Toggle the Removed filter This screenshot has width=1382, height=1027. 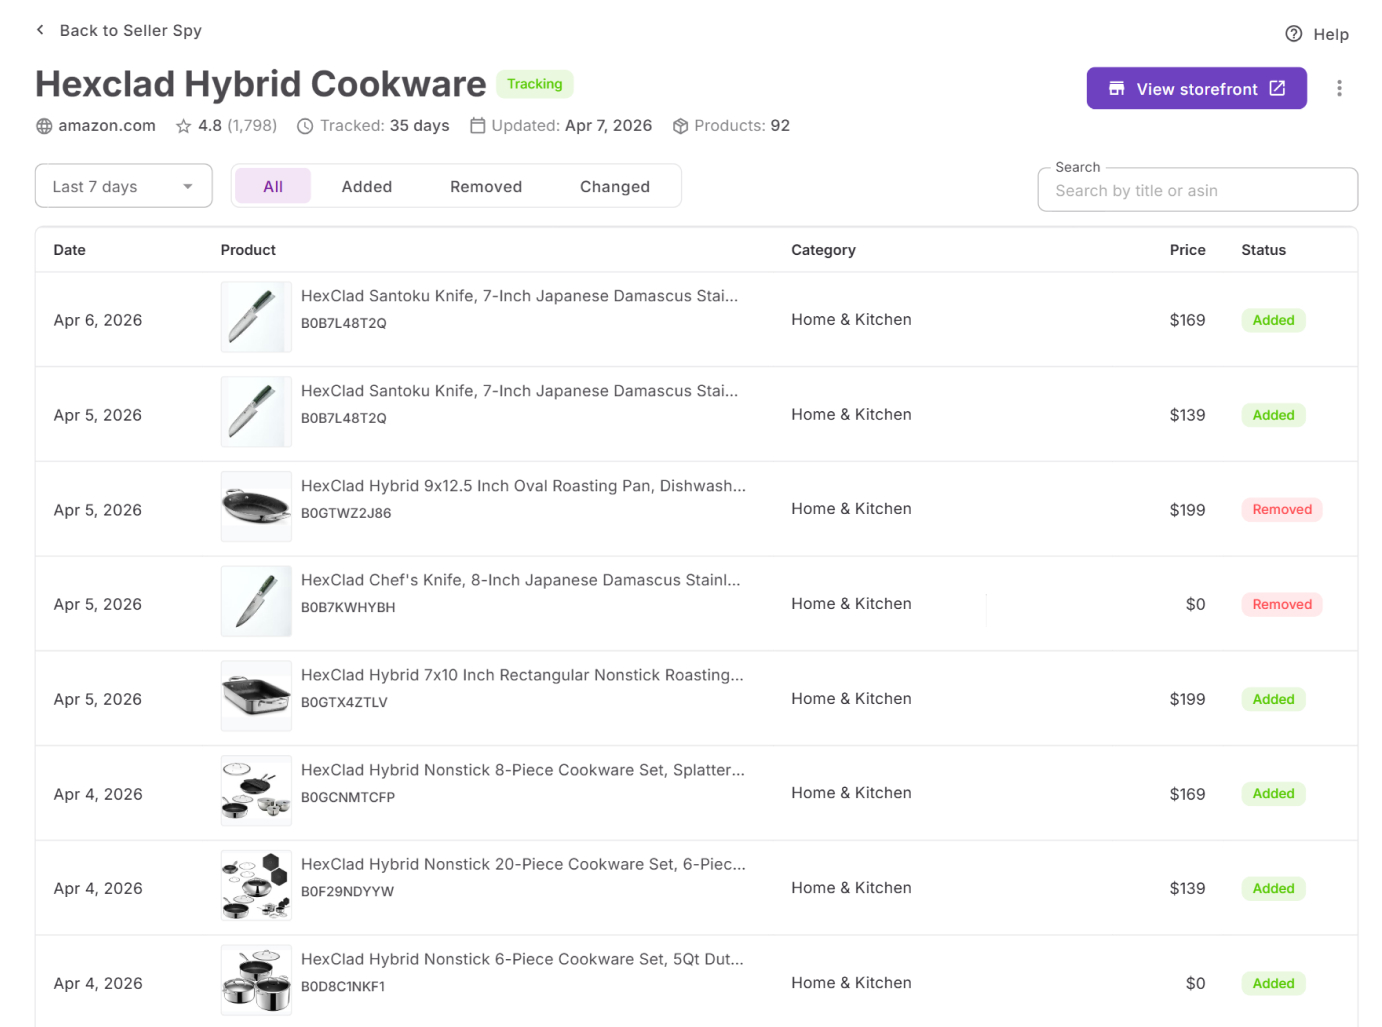point(486,186)
